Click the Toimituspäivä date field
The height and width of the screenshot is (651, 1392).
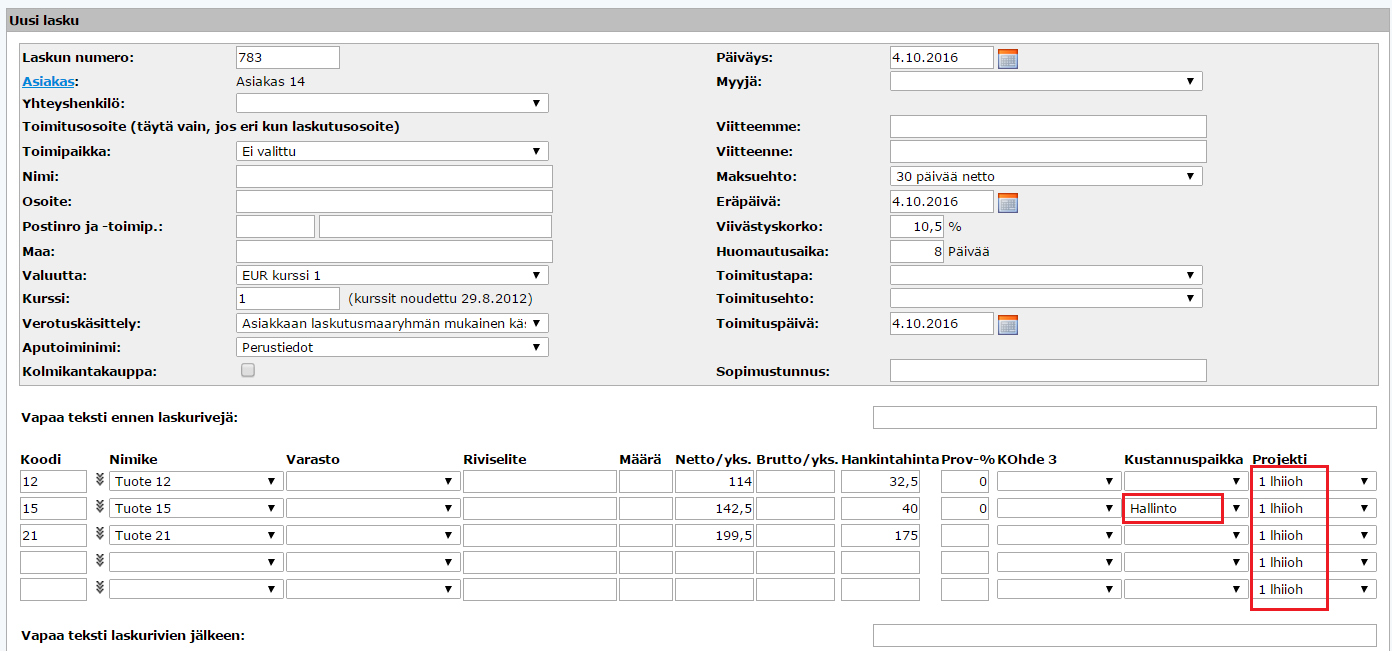(942, 323)
